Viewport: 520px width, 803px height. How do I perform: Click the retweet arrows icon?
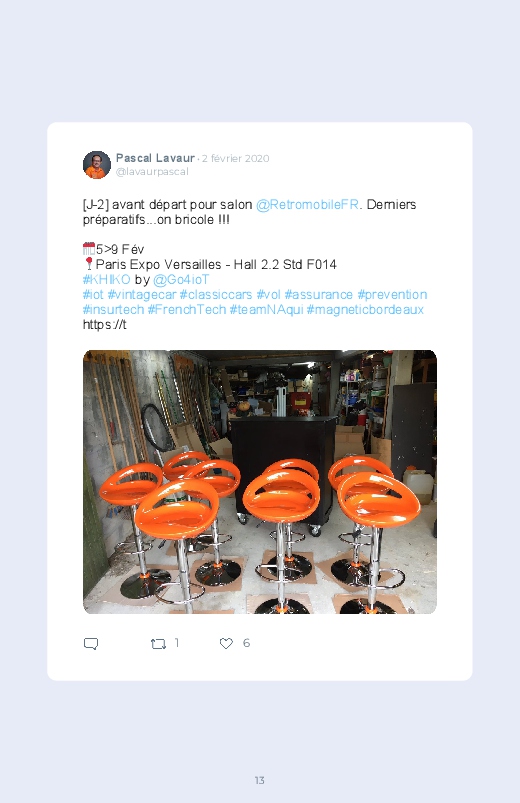(158, 644)
